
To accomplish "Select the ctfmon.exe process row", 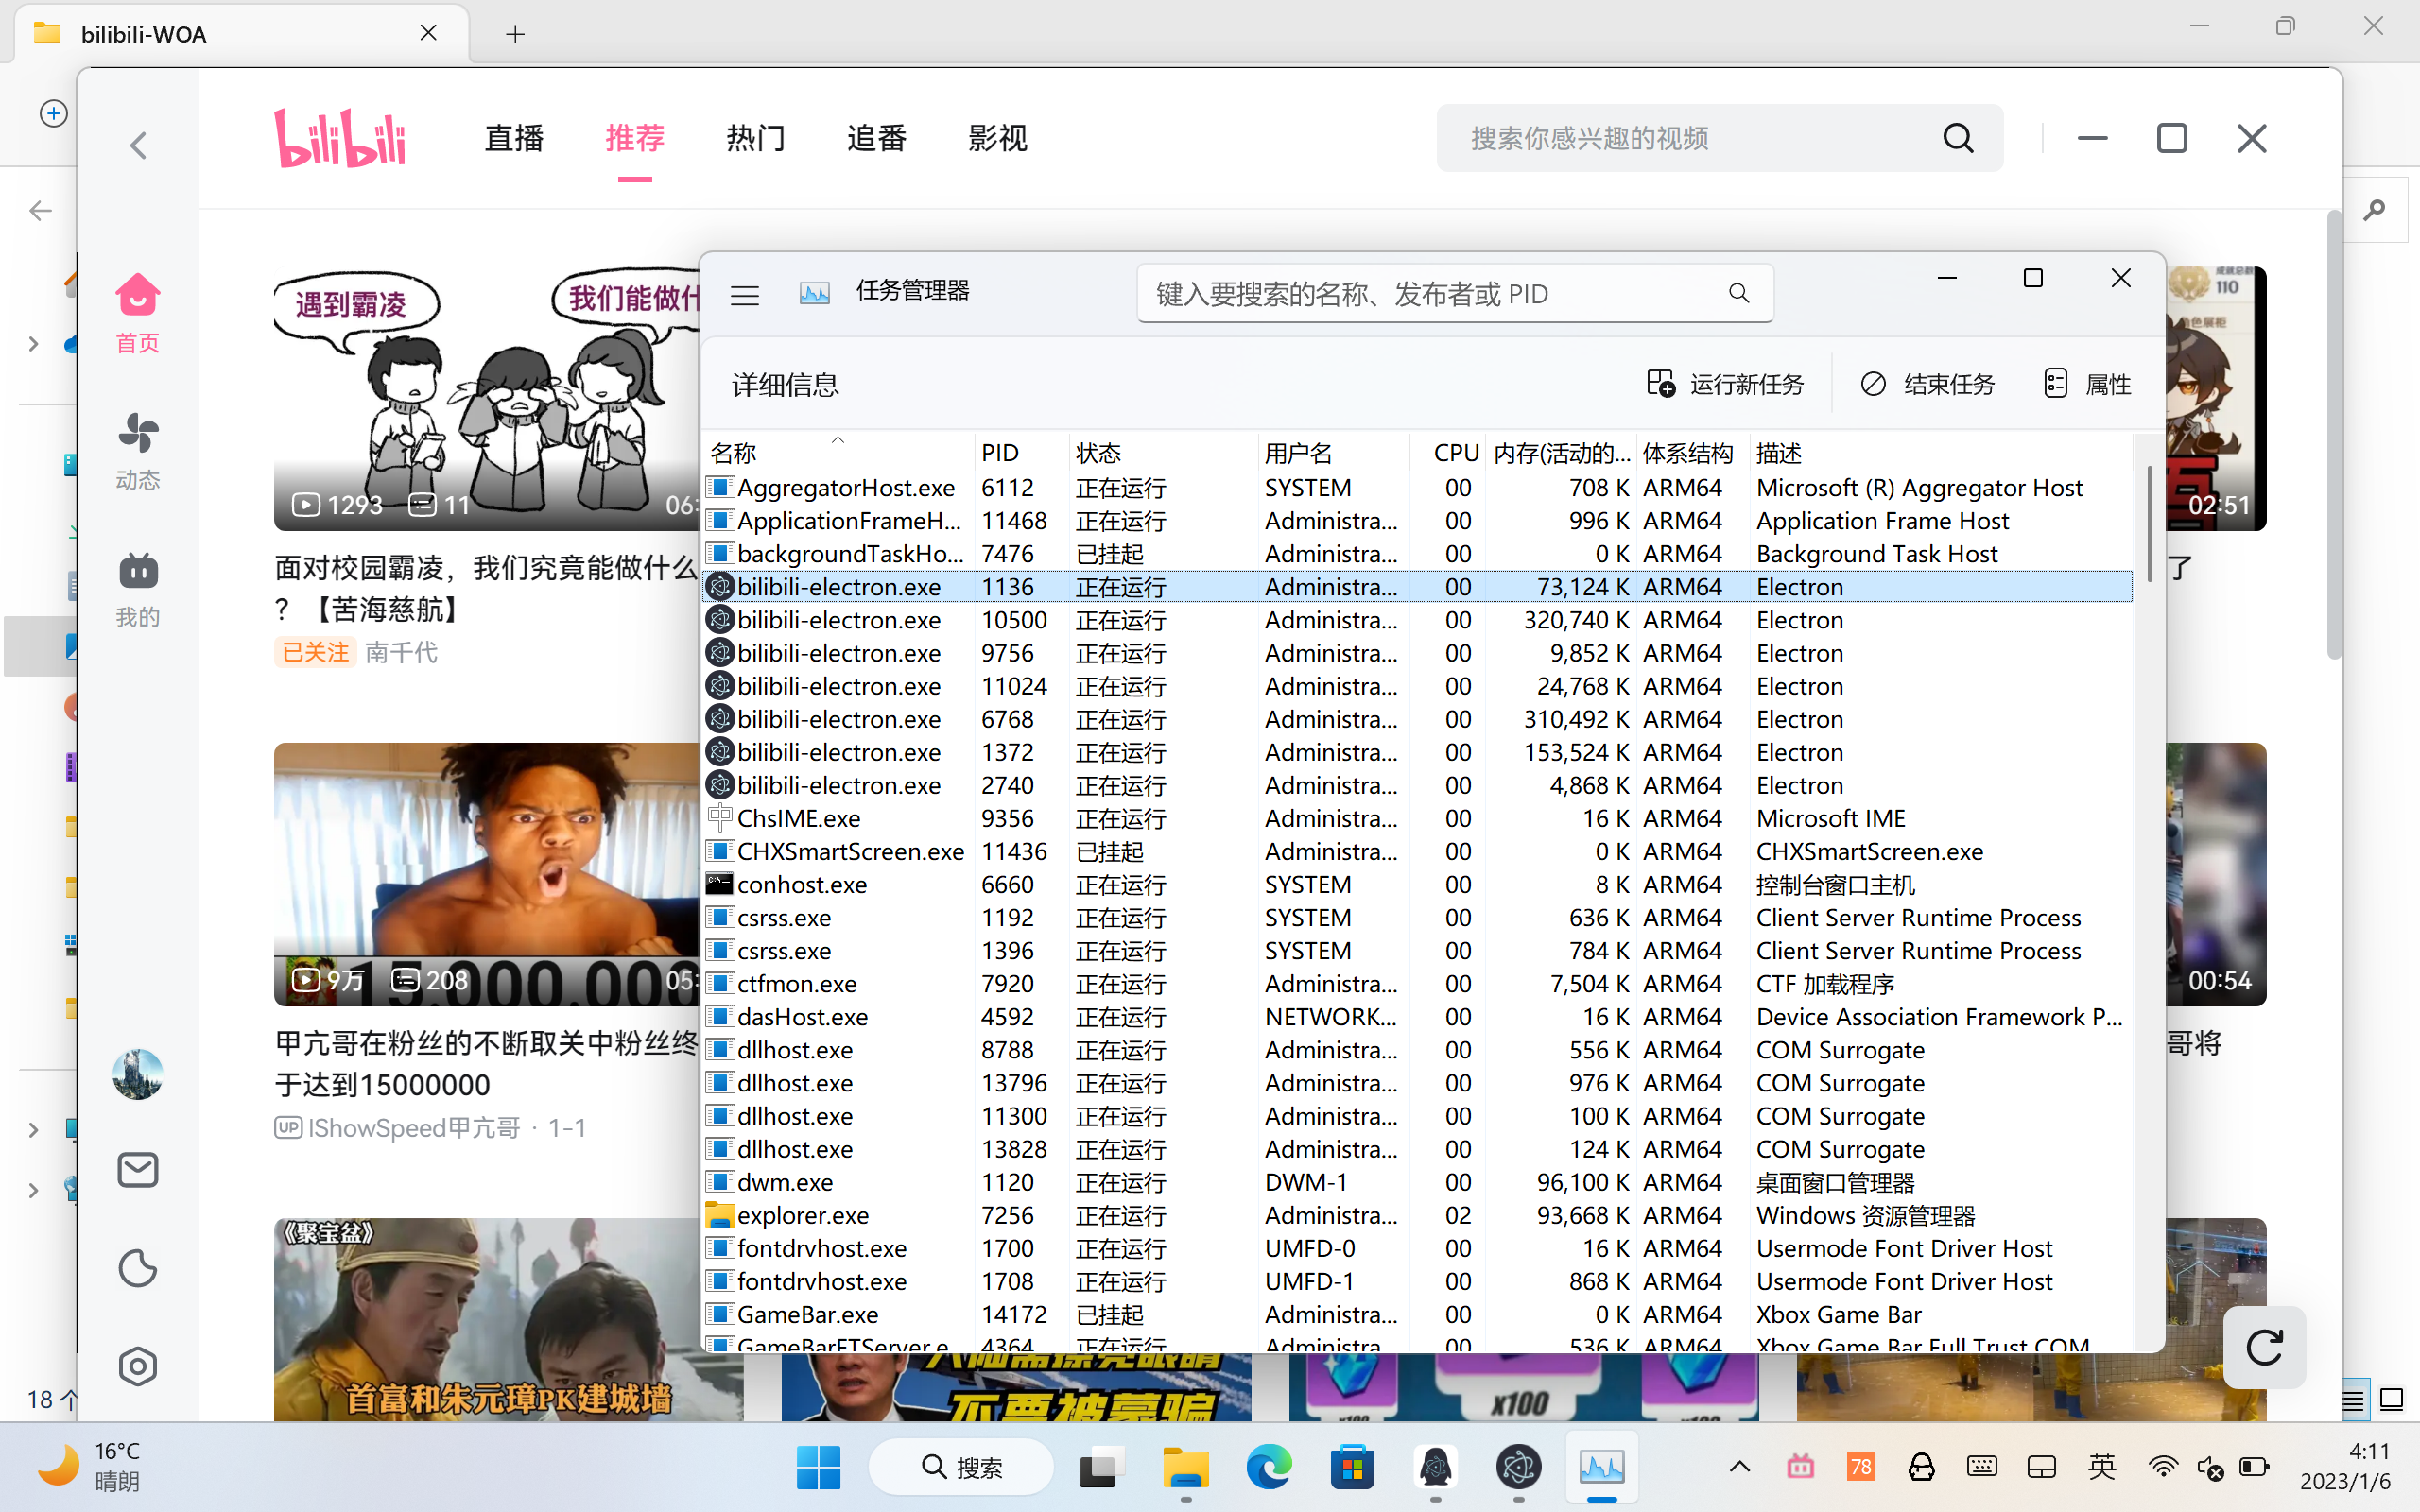I will (1418, 983).
